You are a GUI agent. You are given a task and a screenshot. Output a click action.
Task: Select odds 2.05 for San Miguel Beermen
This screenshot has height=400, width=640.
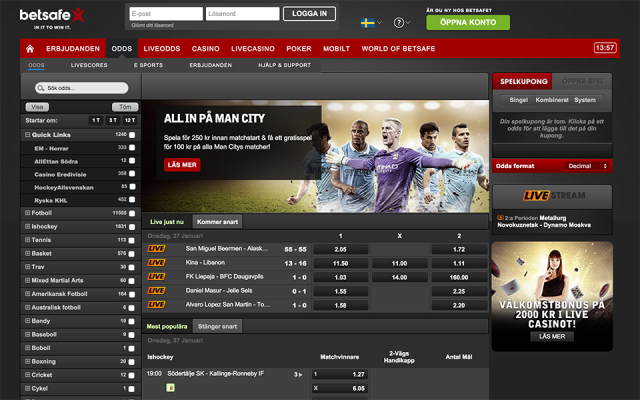340,249
